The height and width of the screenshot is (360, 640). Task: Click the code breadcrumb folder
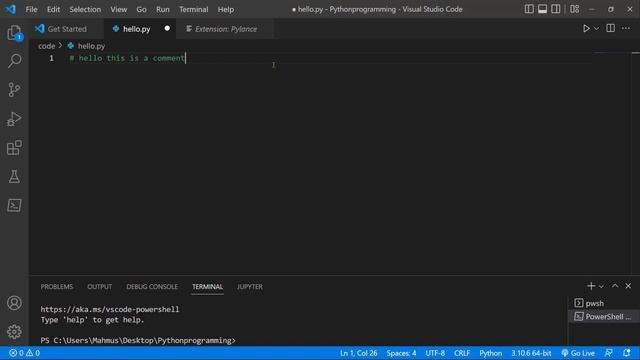coord(47,46)
